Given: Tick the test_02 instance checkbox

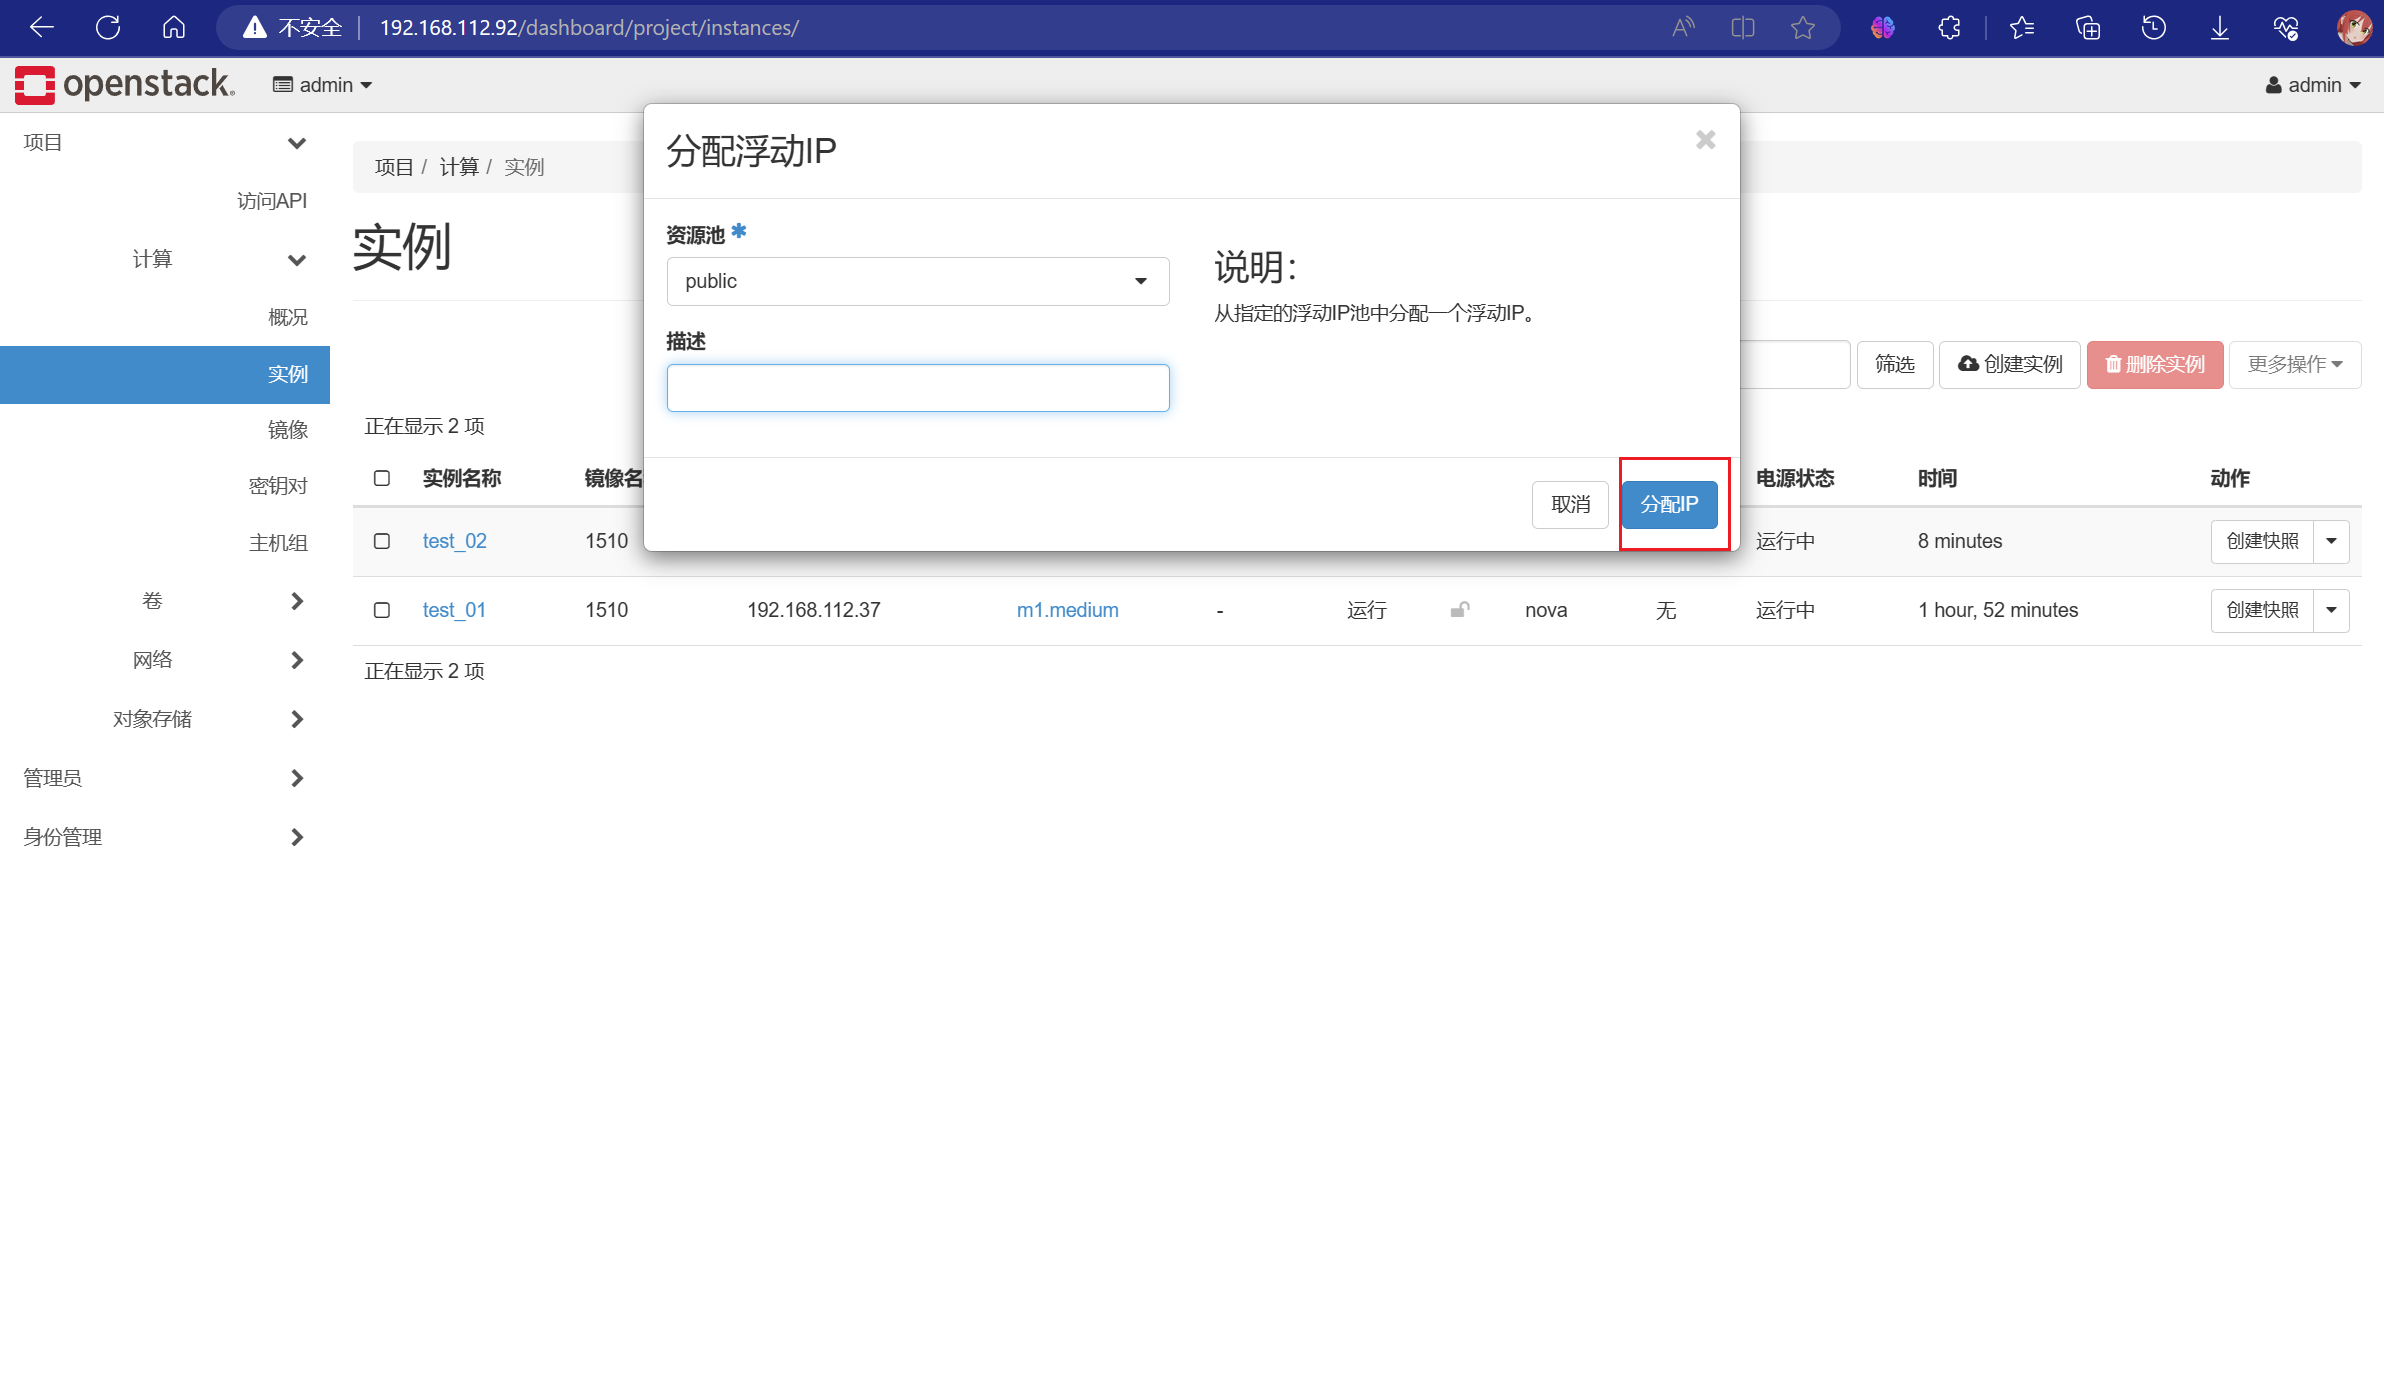Looking at the screenshot, I should (x=382, y=541).
